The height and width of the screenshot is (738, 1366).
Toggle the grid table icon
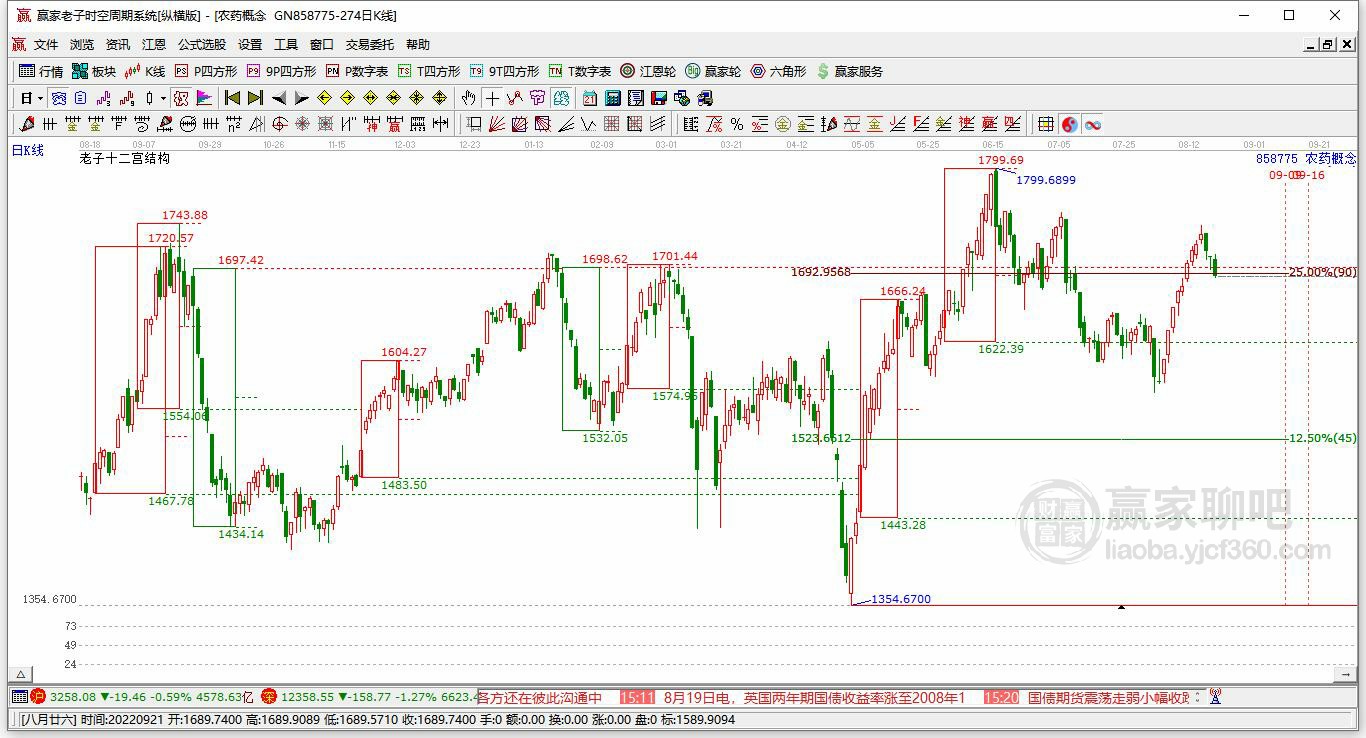click(1046, 124)
